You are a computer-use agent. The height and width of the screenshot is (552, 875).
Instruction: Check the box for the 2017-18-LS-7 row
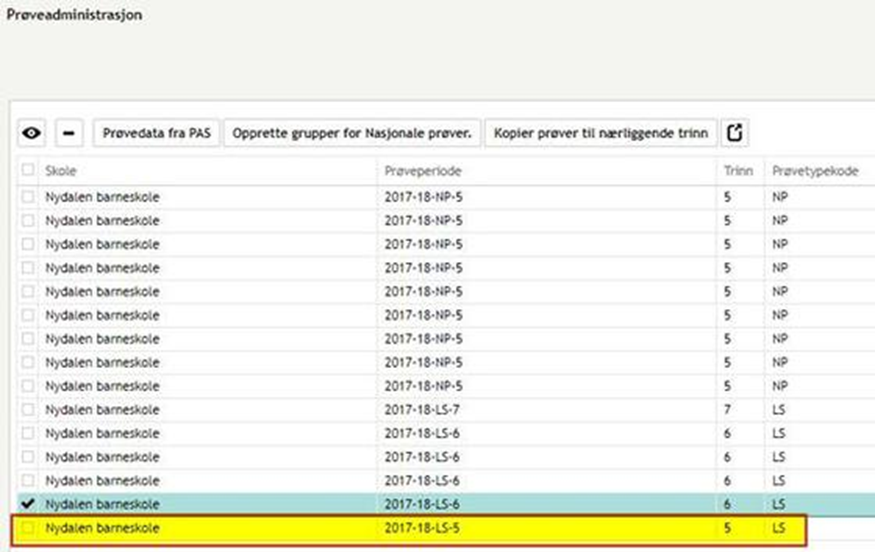[x=28, y=409]
